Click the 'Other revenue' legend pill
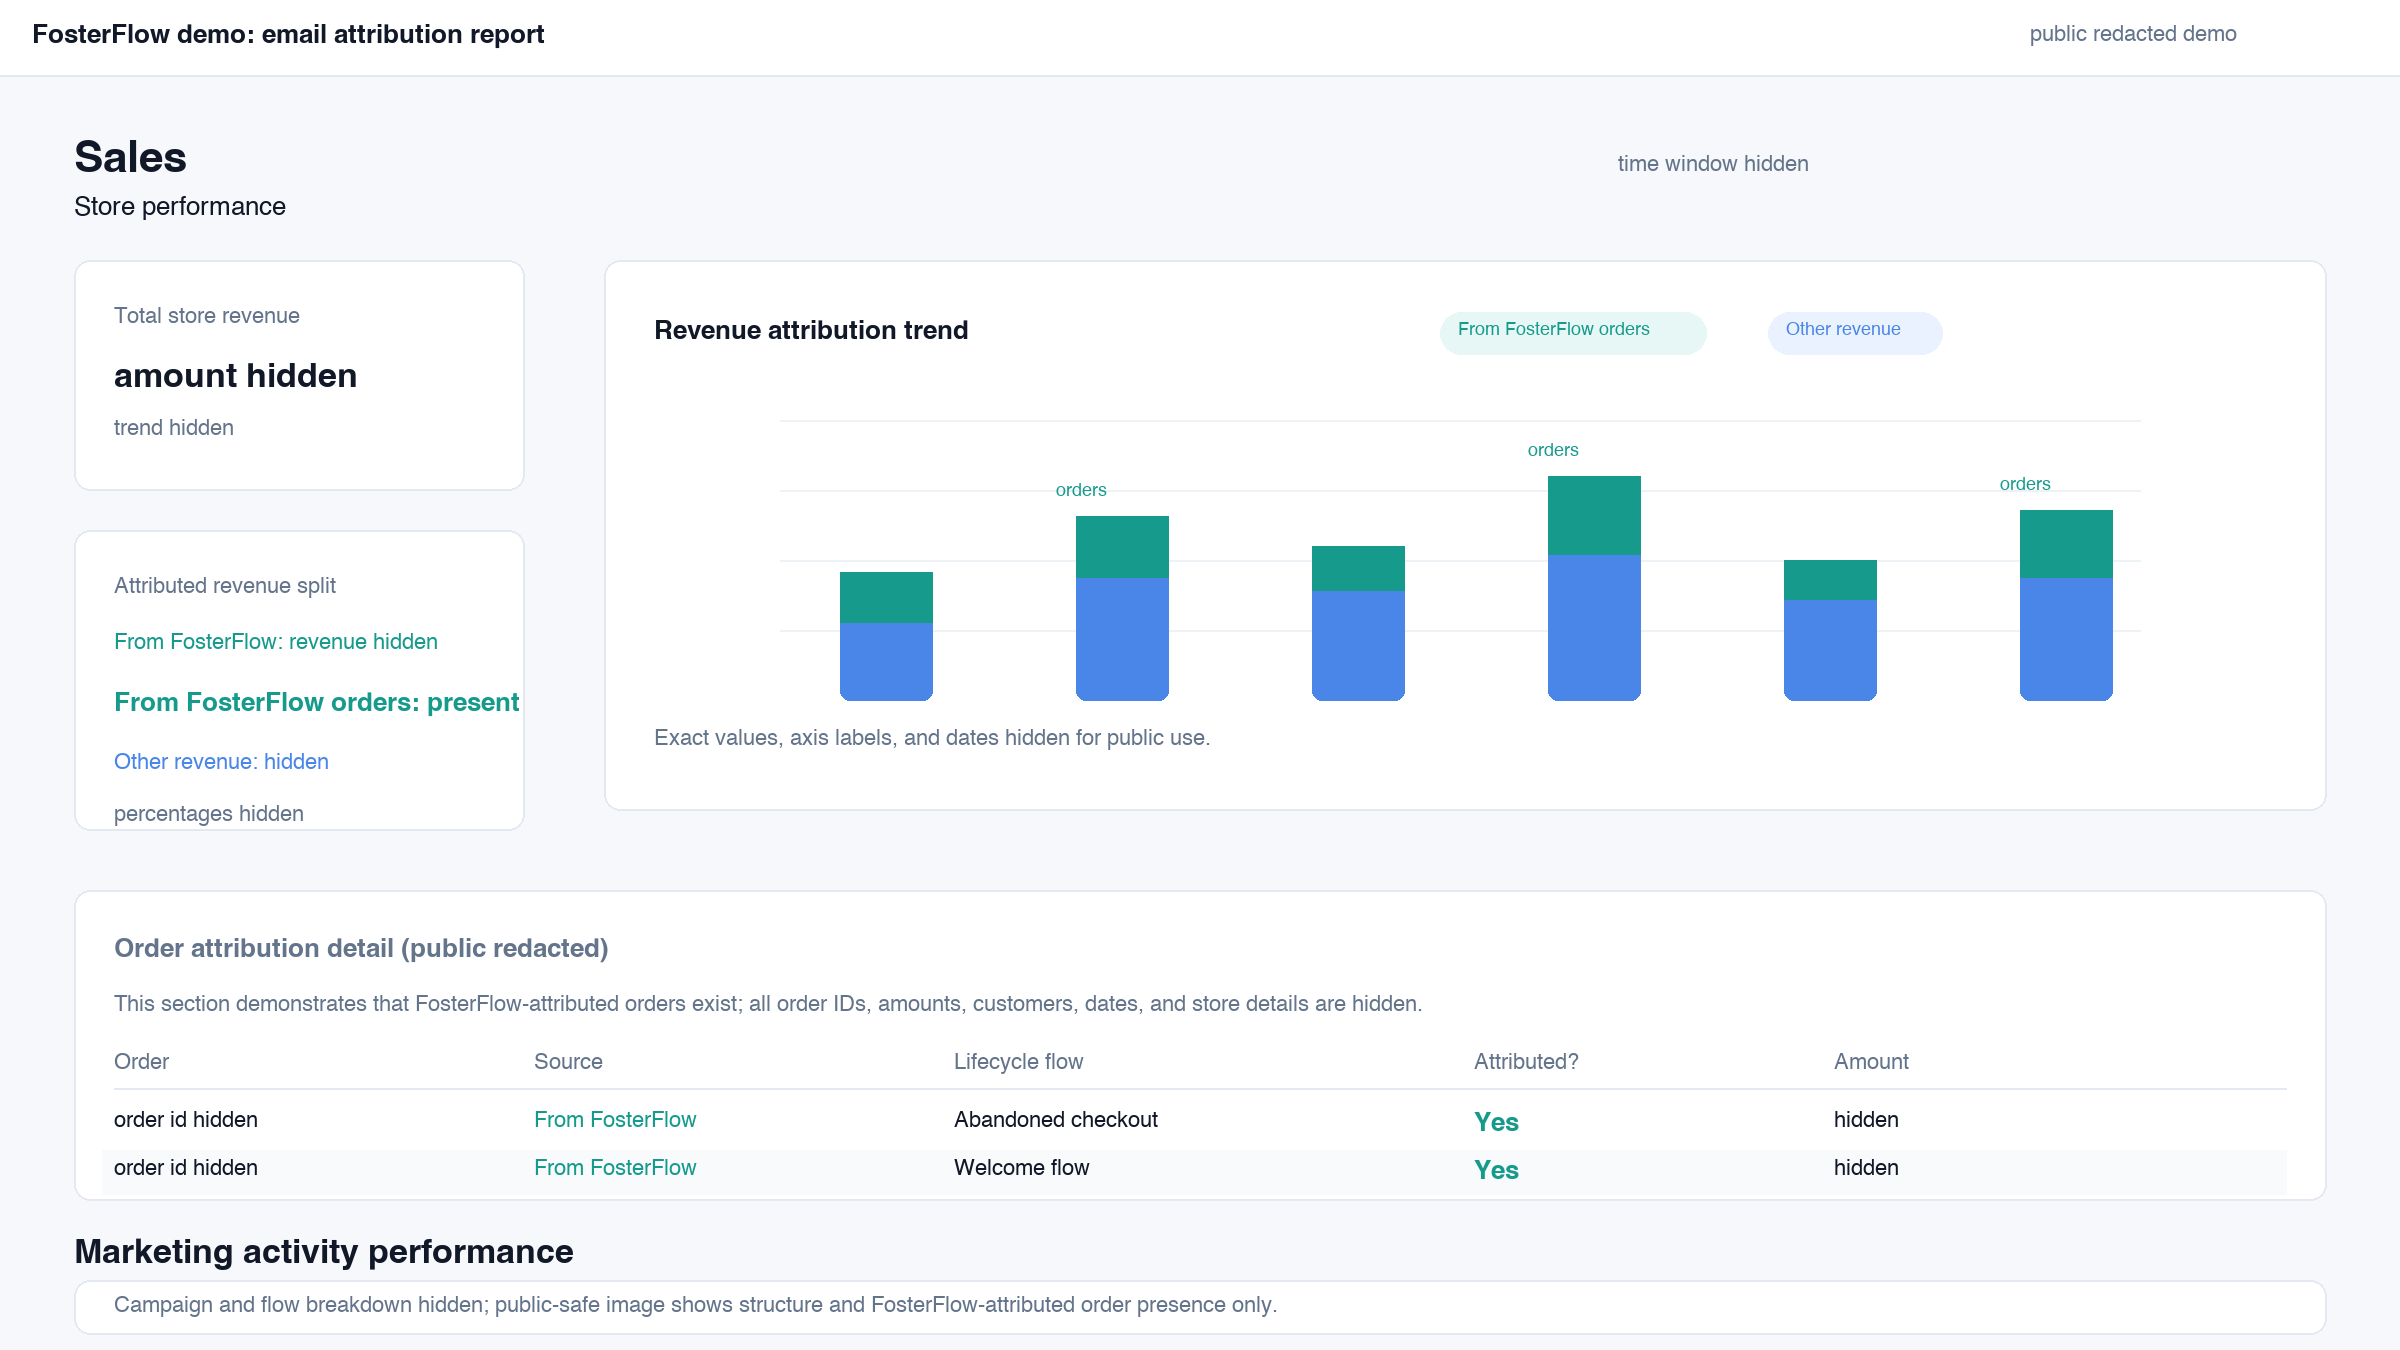This screenshot has width=2400, height=1350. (x=1855, y=332)
